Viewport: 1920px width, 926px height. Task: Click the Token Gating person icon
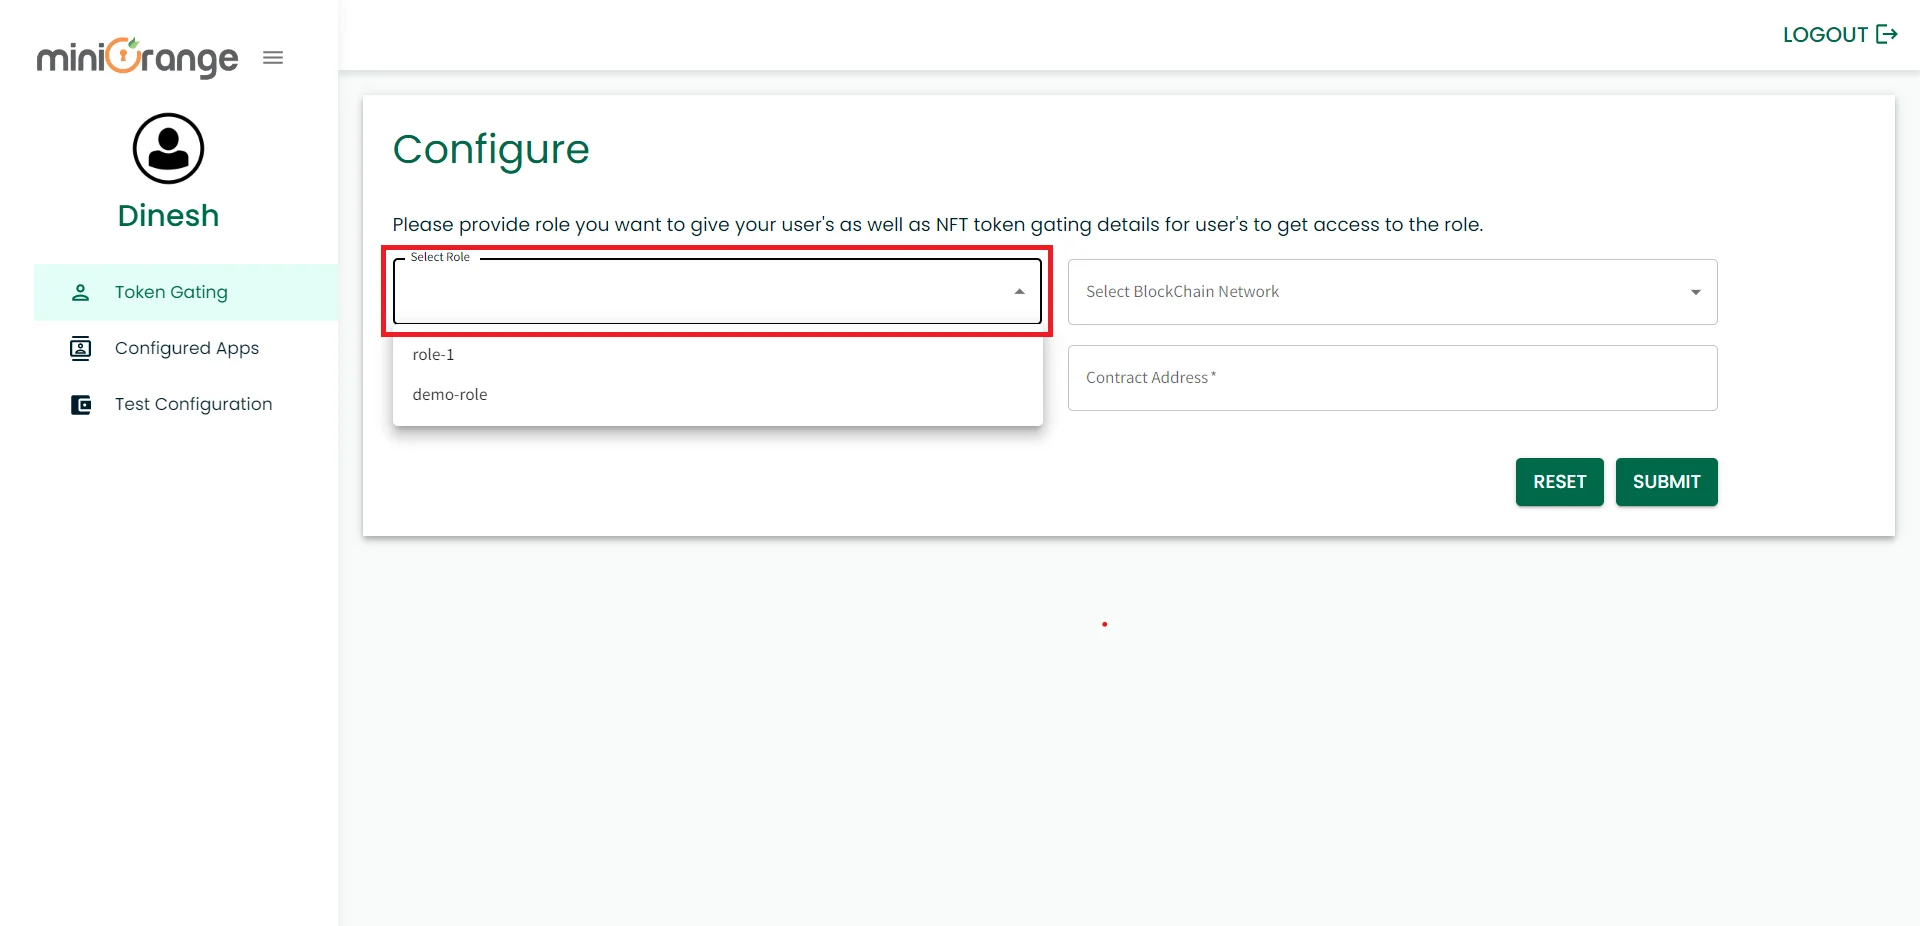point(81,292)
